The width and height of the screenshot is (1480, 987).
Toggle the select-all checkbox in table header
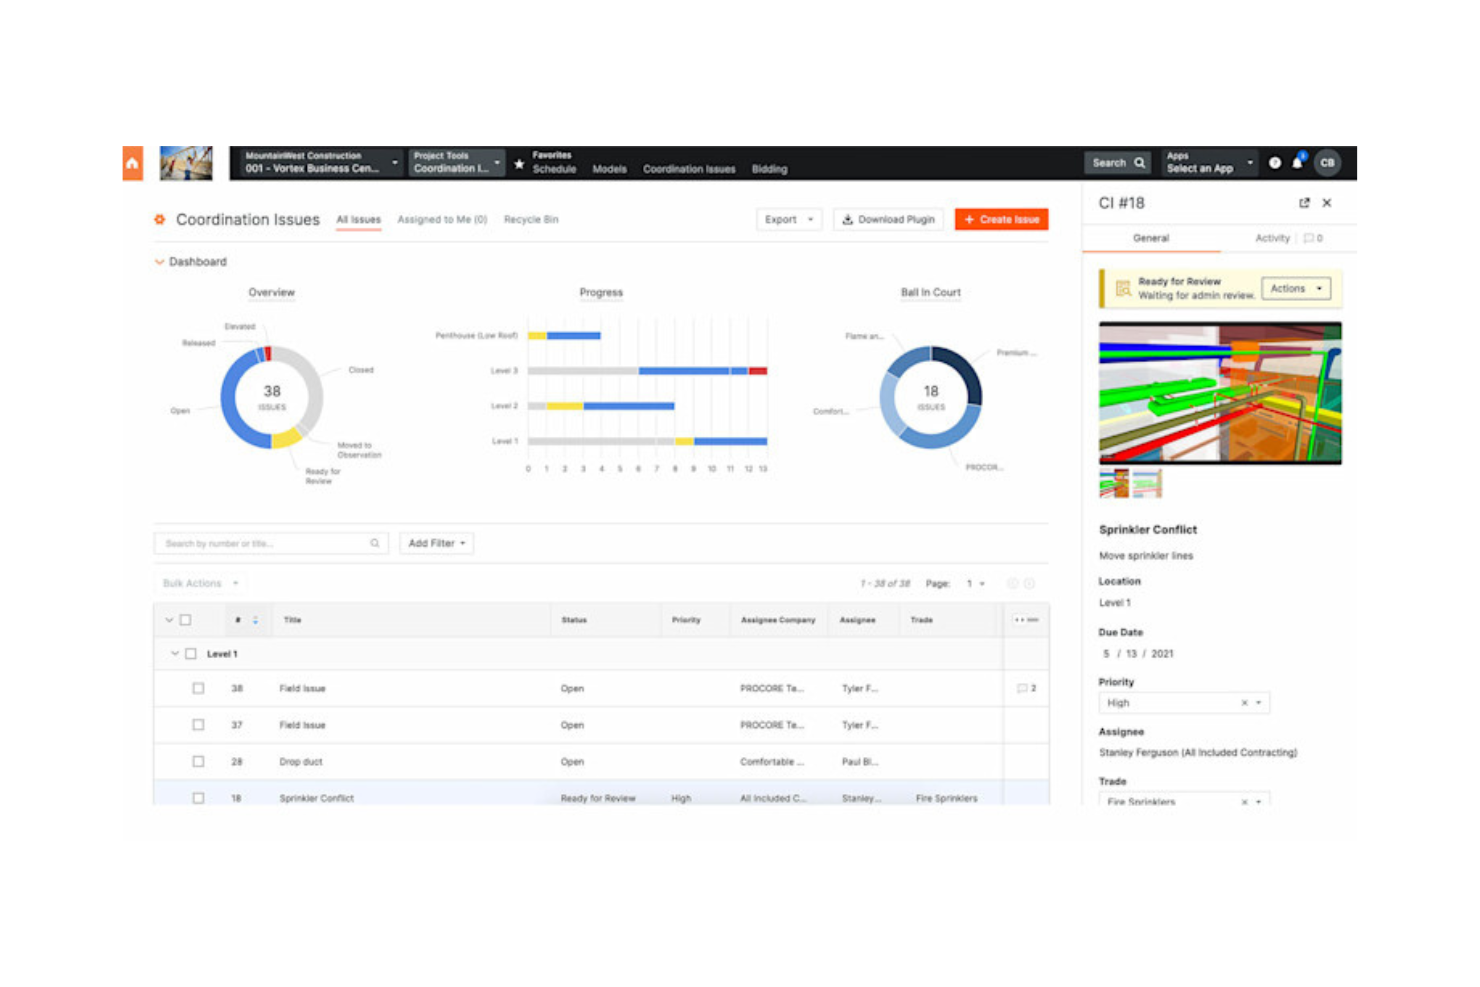click(x=185, y=620)
